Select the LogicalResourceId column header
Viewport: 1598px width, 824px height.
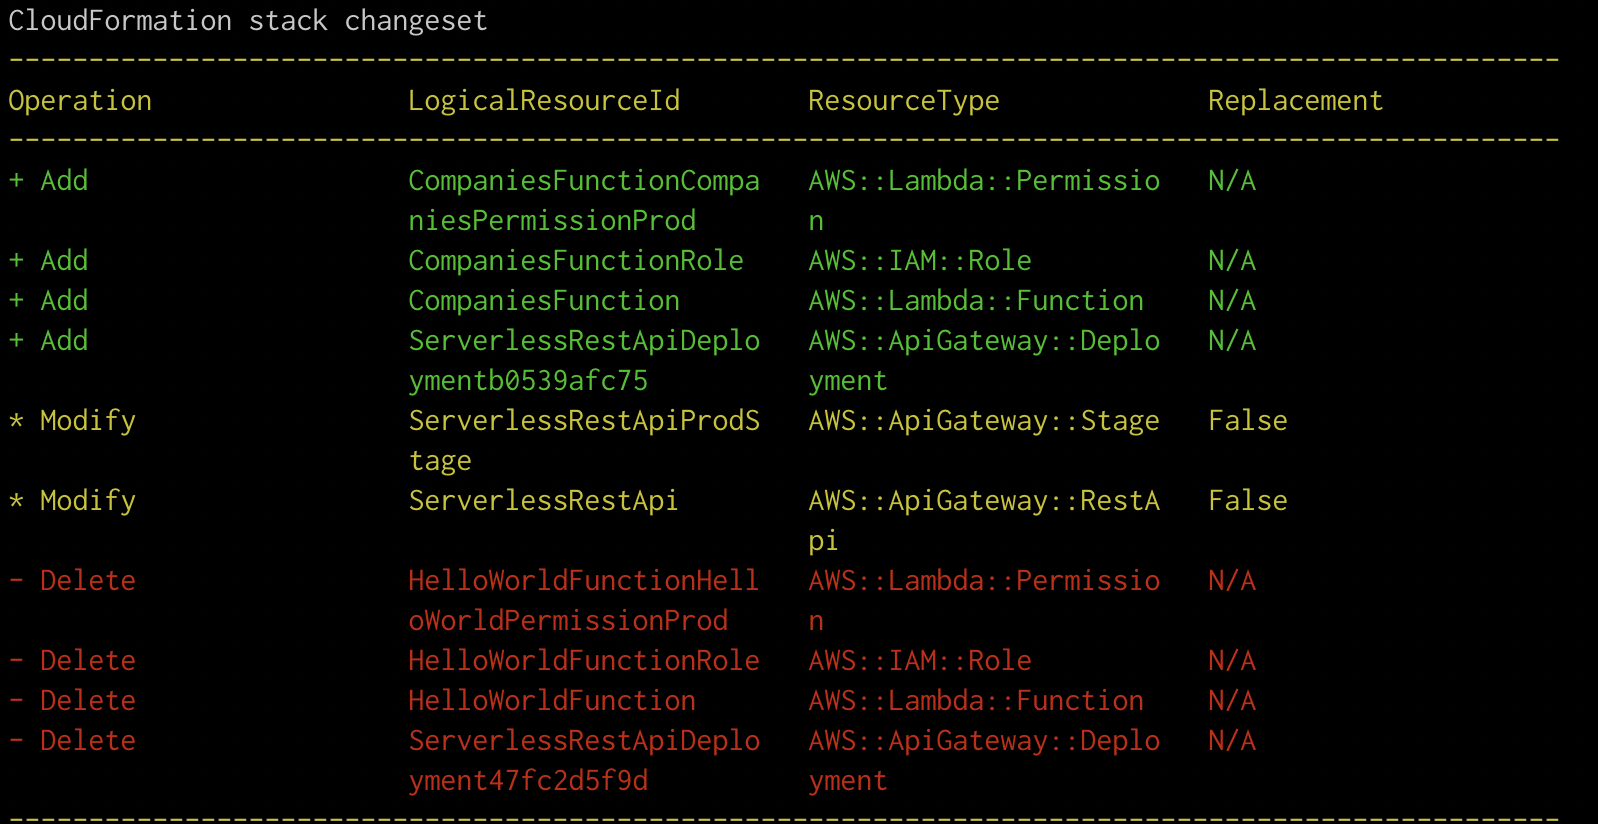[x=544, y=101]
